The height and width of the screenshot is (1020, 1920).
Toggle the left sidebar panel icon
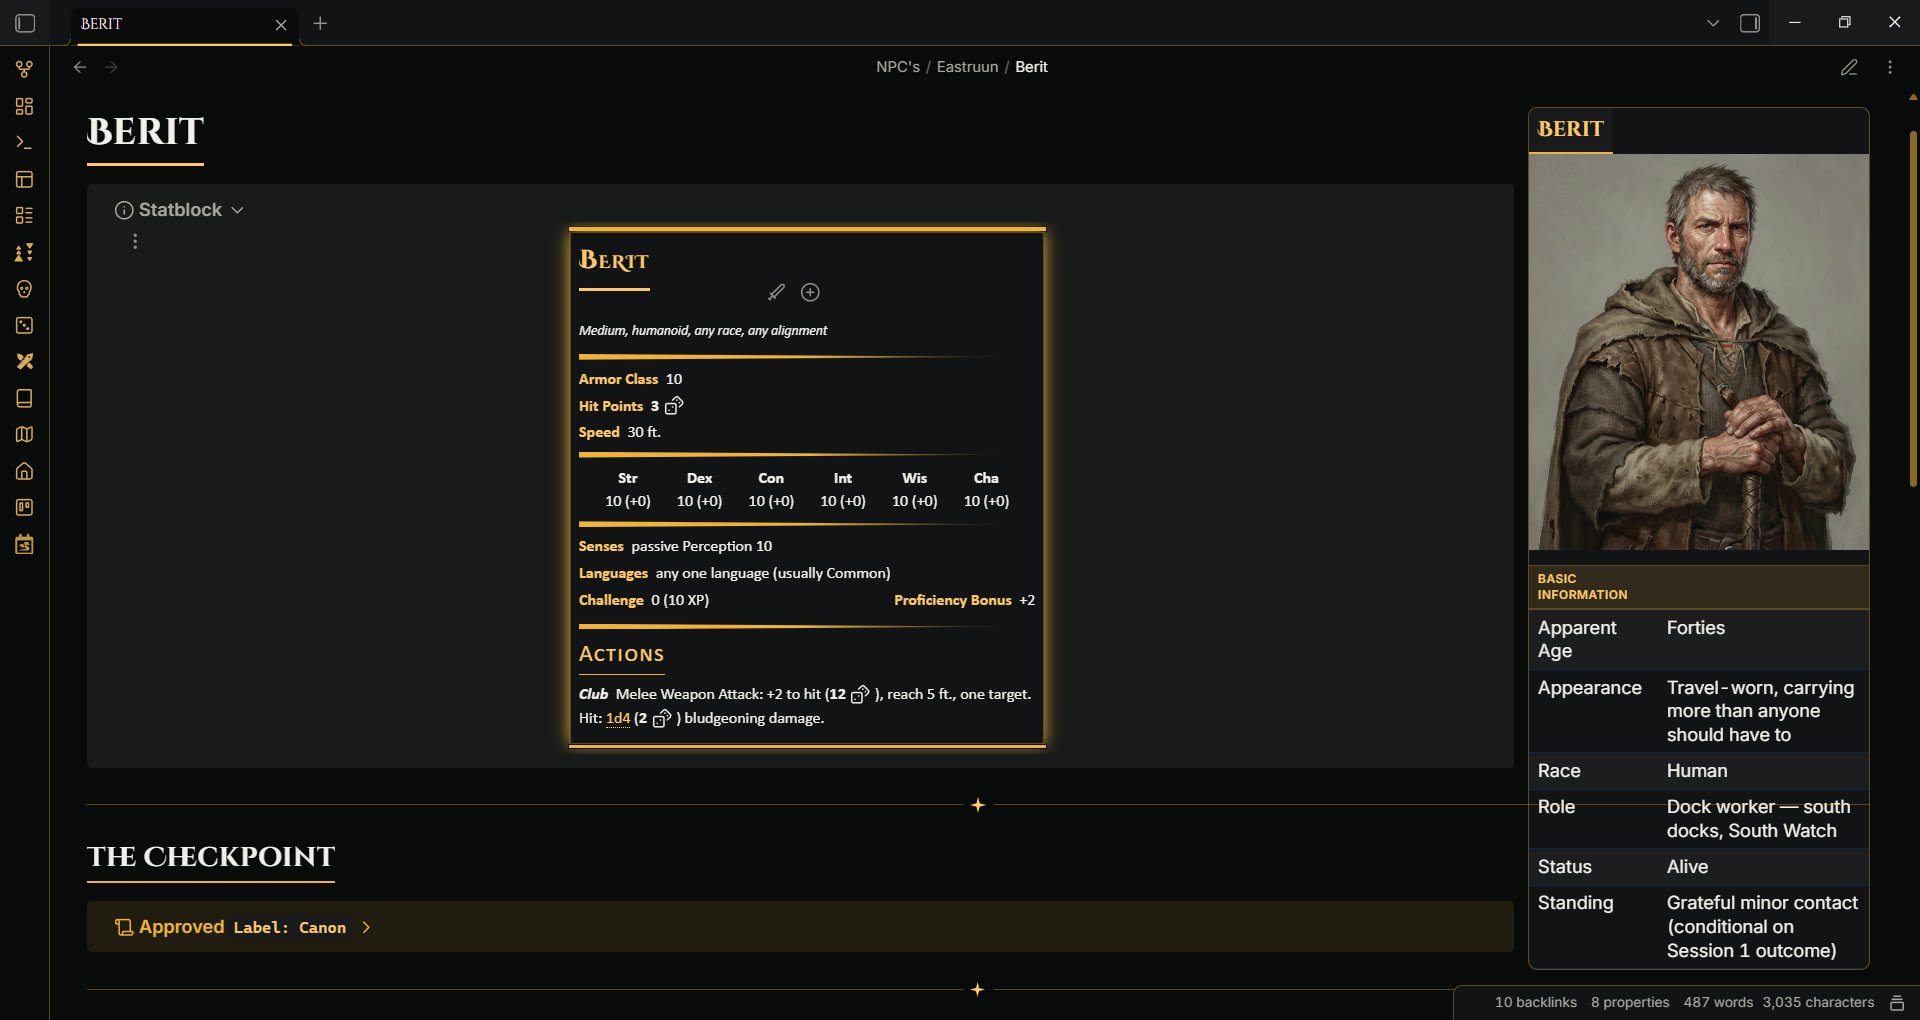pos(25,23)
